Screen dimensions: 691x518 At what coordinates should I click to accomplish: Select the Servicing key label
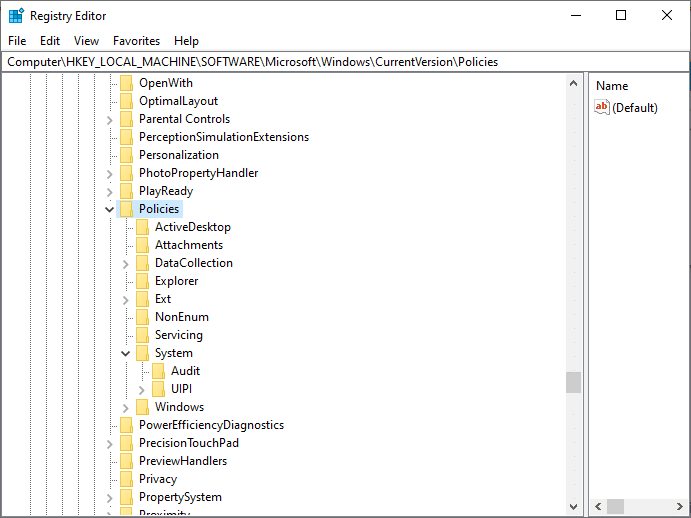tap(178, 335)
